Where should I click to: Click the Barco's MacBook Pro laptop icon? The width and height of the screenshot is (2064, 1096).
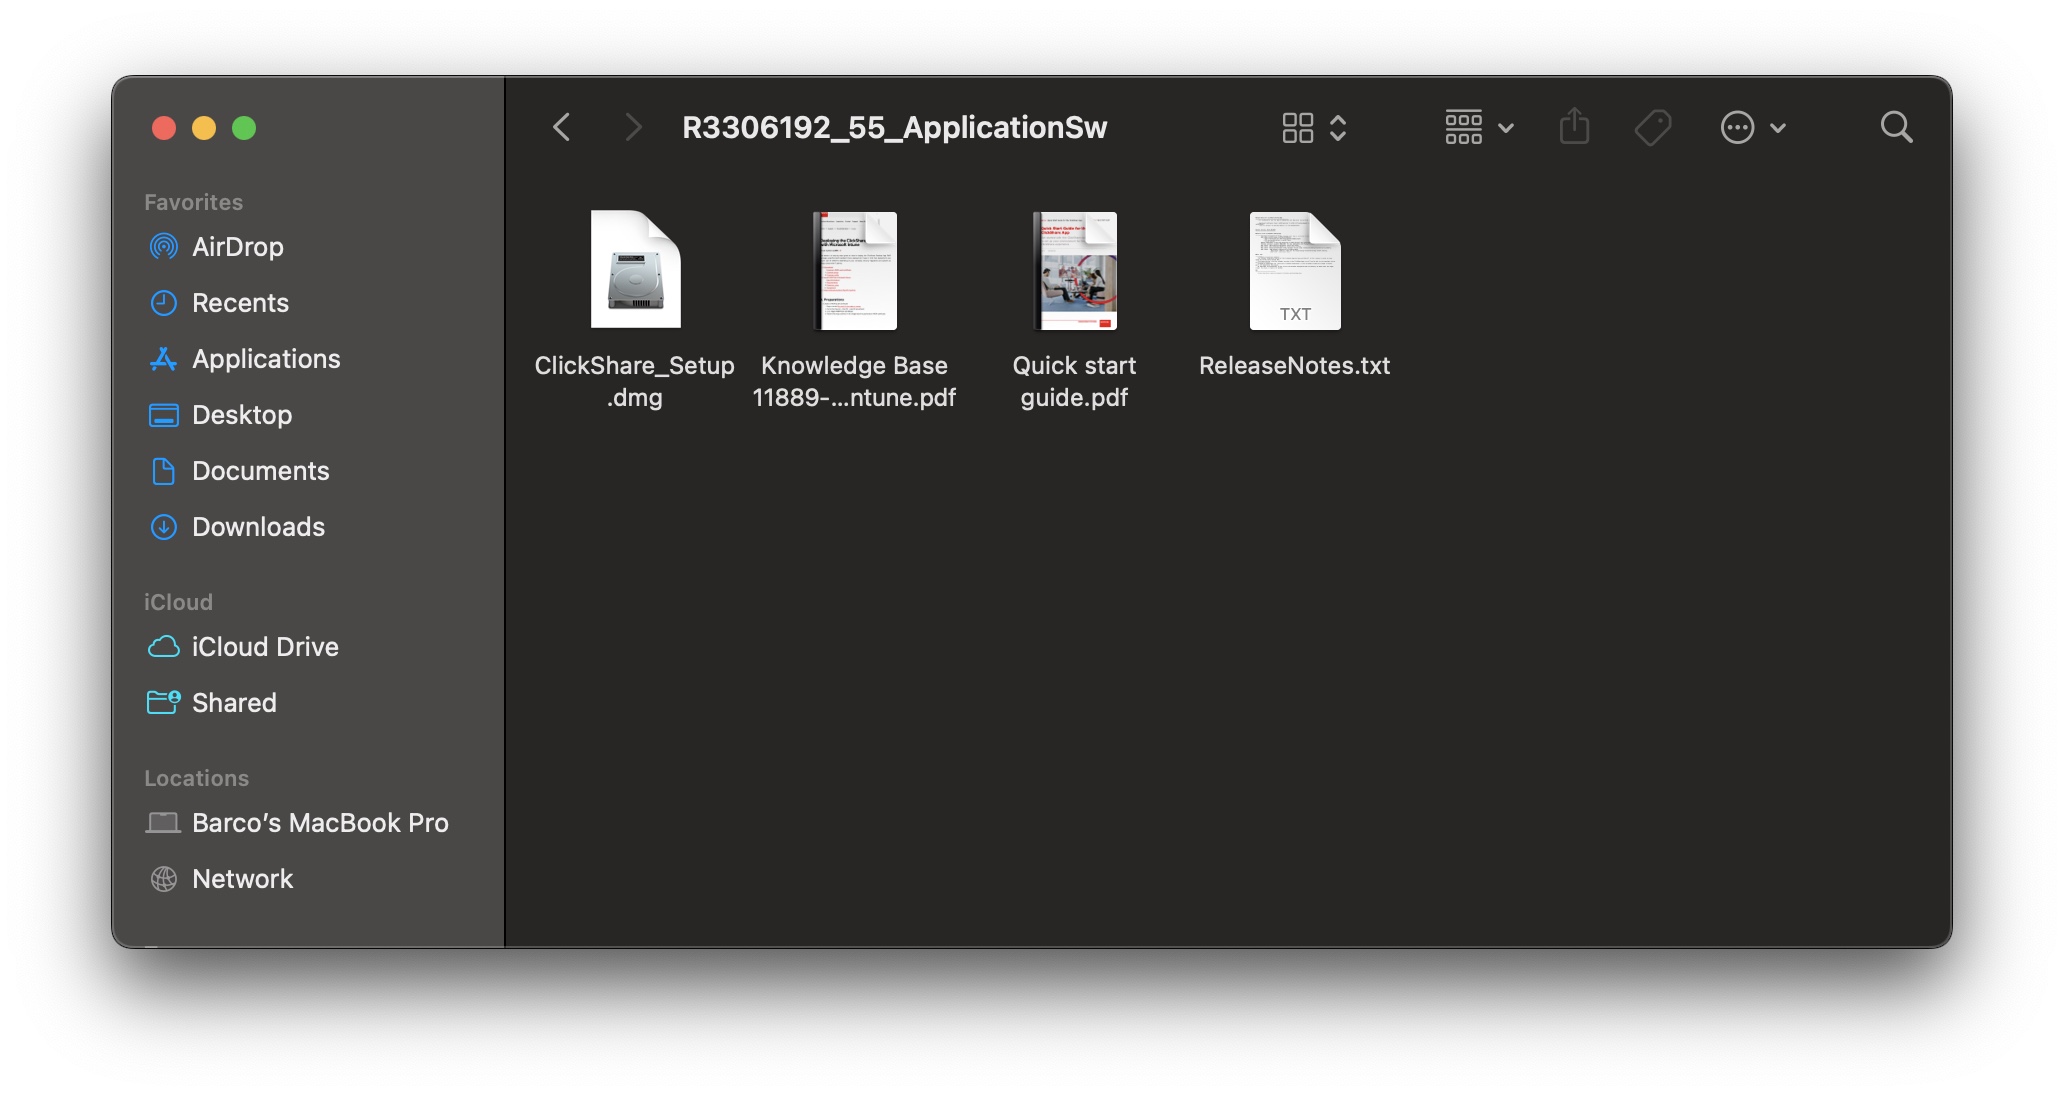pos(164,822)
